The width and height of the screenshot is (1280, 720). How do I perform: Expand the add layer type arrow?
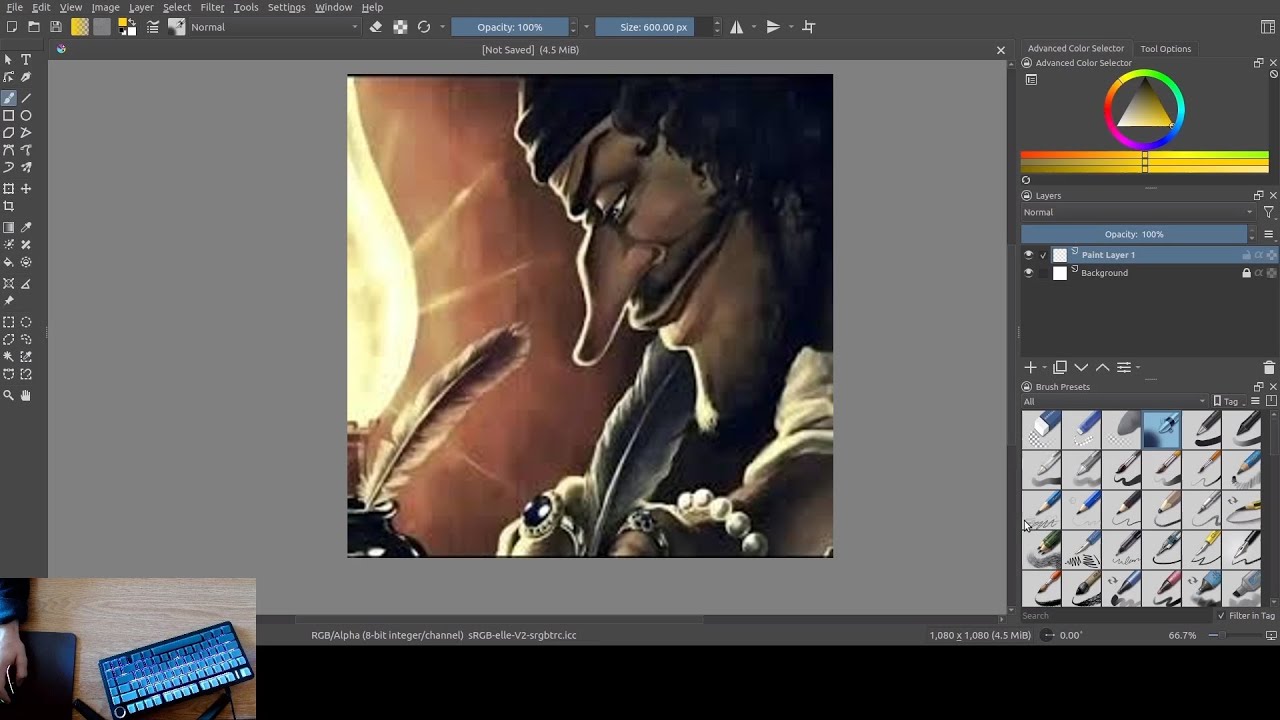tap(1044, 368)
